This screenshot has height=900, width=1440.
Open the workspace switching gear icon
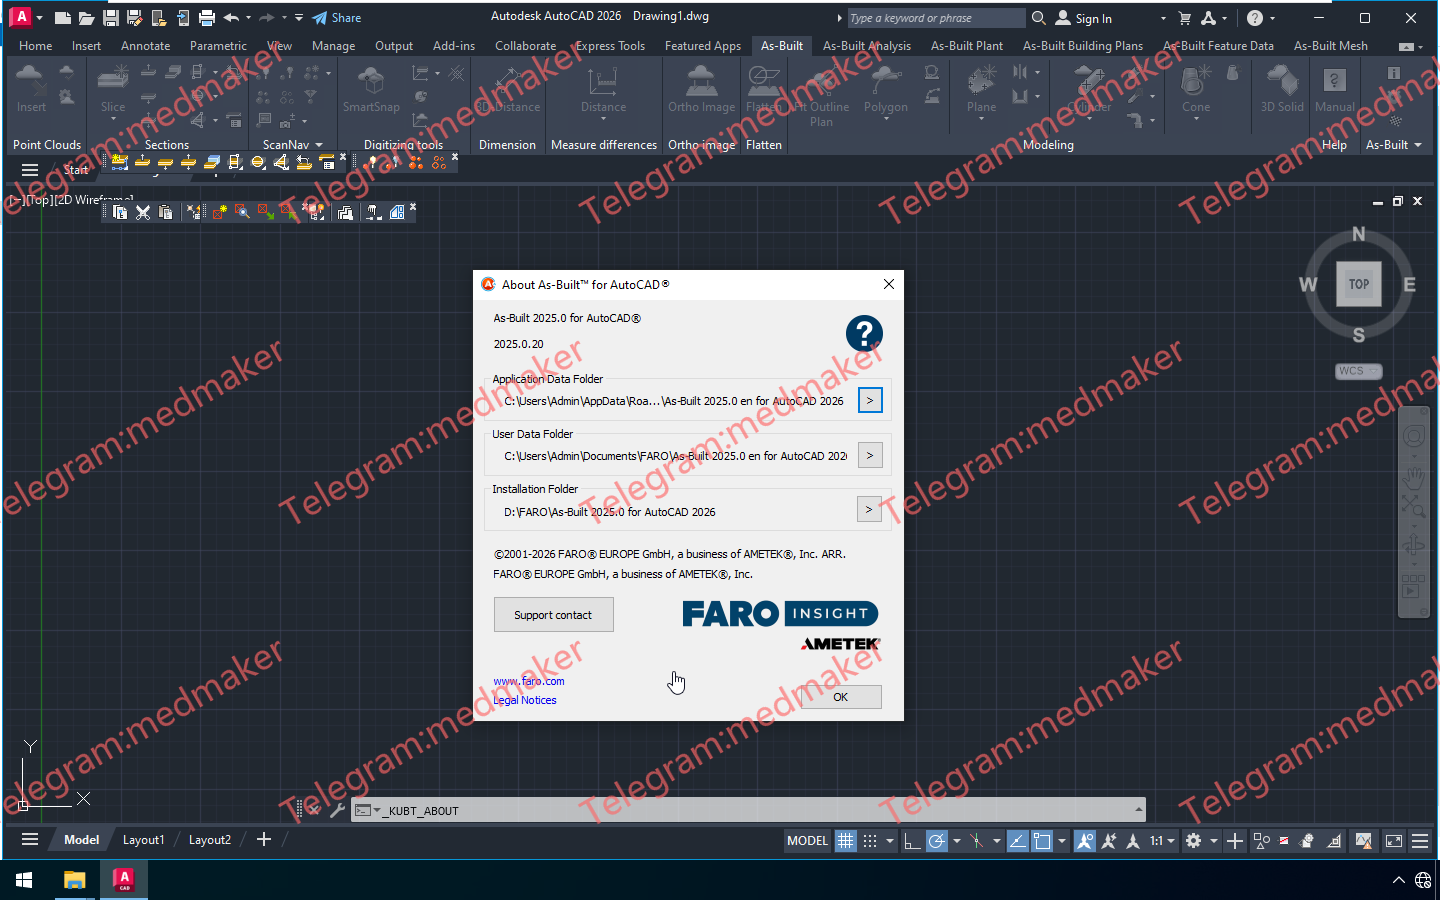(x=1193, y=841)
